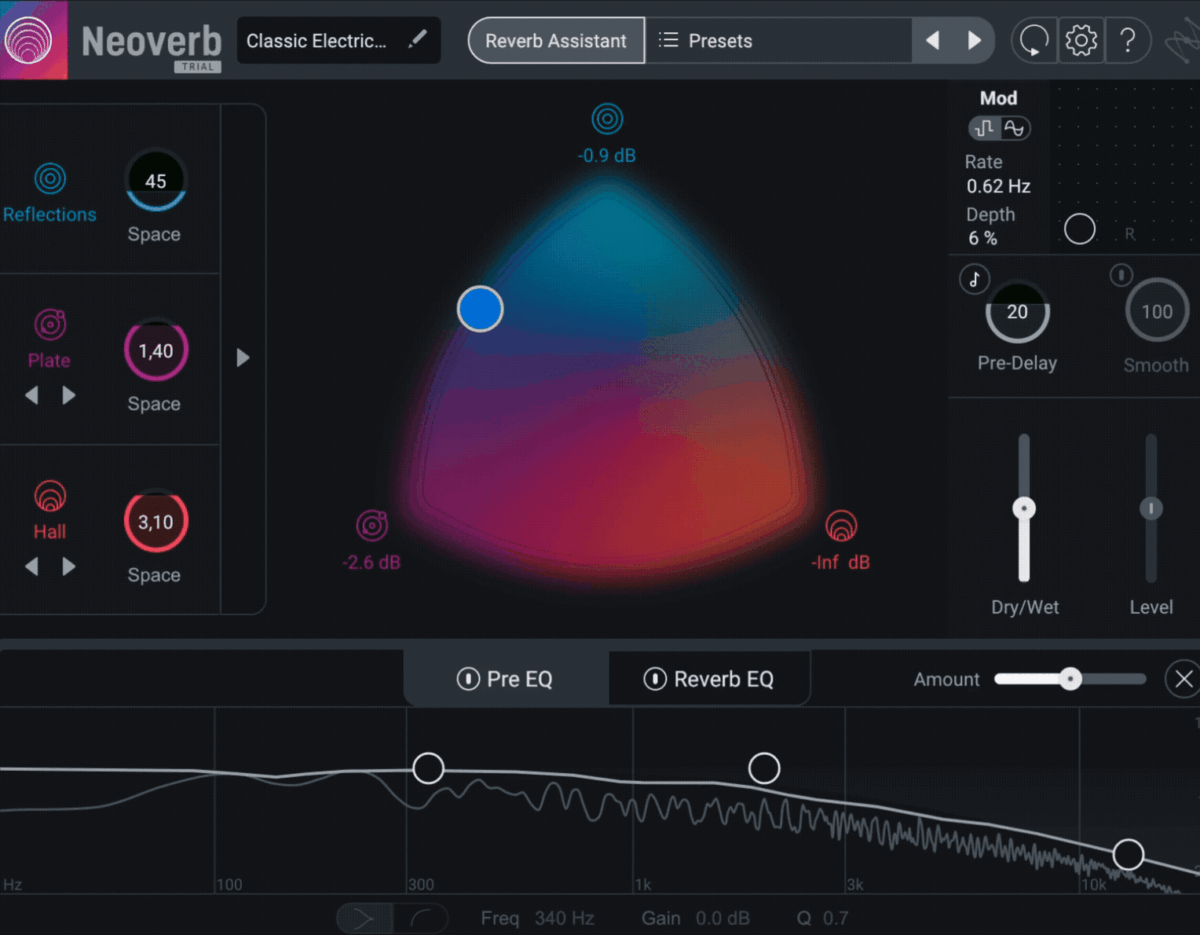Choose the low-cut filter shape button

coord(364,918)
